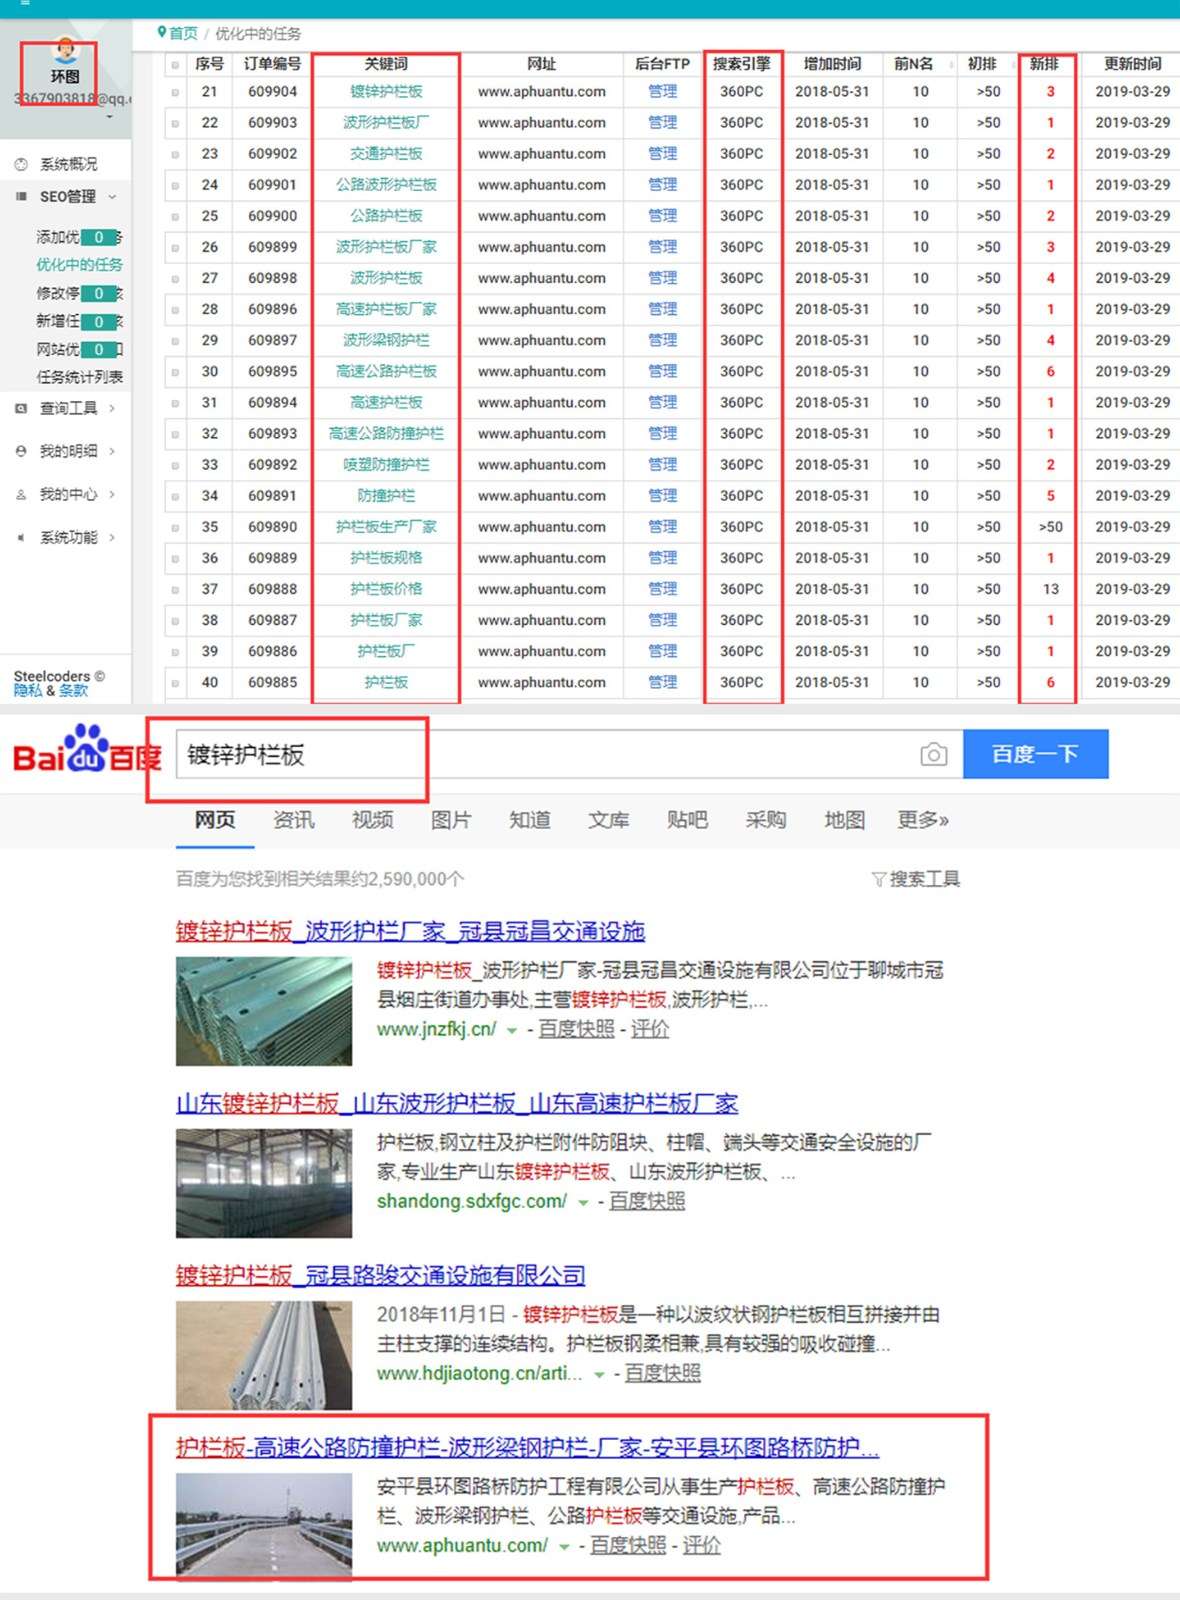Open result 镀锌护栏板_冠县路骏交通设施有限公司
The width and height of the screenshot is (1180, 1600).
coord(381,1276)
